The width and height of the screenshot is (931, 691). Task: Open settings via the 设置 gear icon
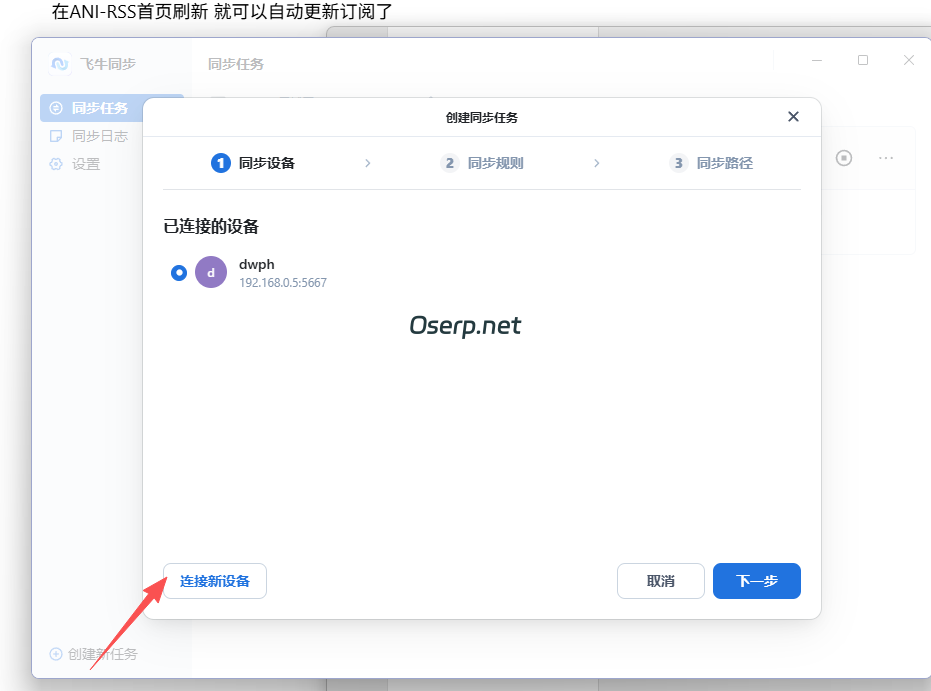(x=55, y=163)
